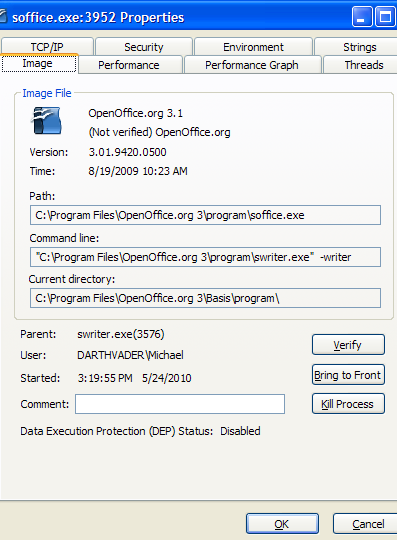The image size is (397, 540).
Task: Confirm with the OK button
Action: coord(282,524)
